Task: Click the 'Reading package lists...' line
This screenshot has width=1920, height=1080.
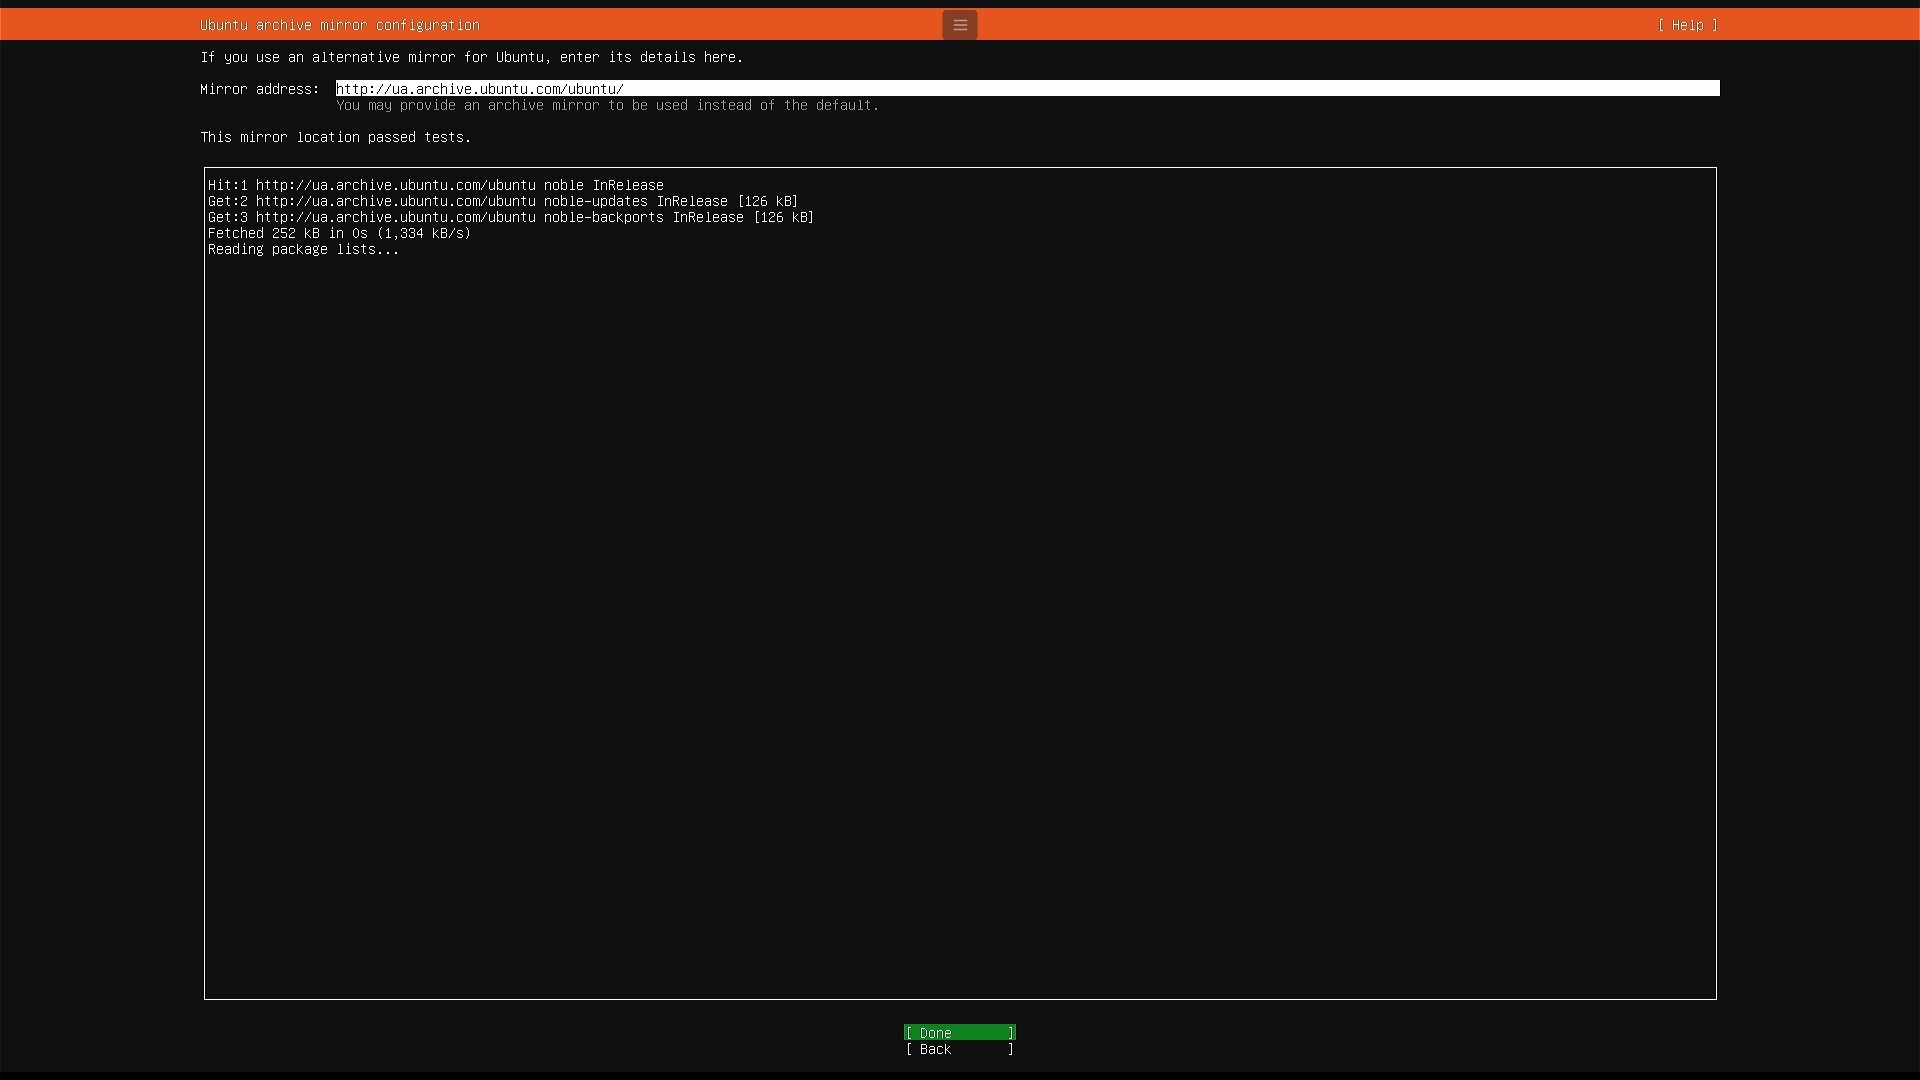Action: coord(303,249)
